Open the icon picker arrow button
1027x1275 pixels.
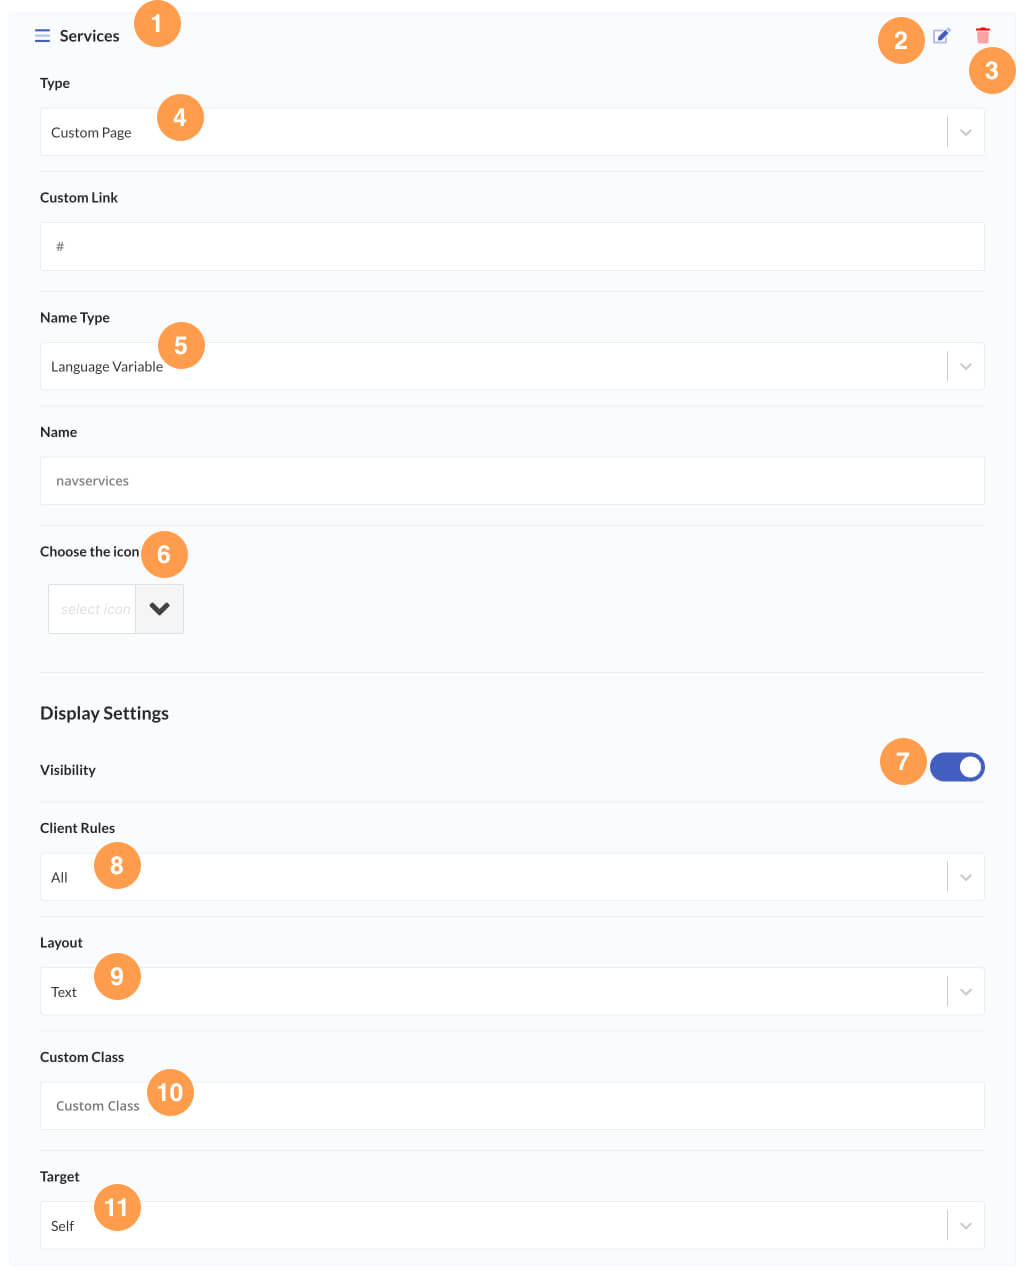(159, 609)
